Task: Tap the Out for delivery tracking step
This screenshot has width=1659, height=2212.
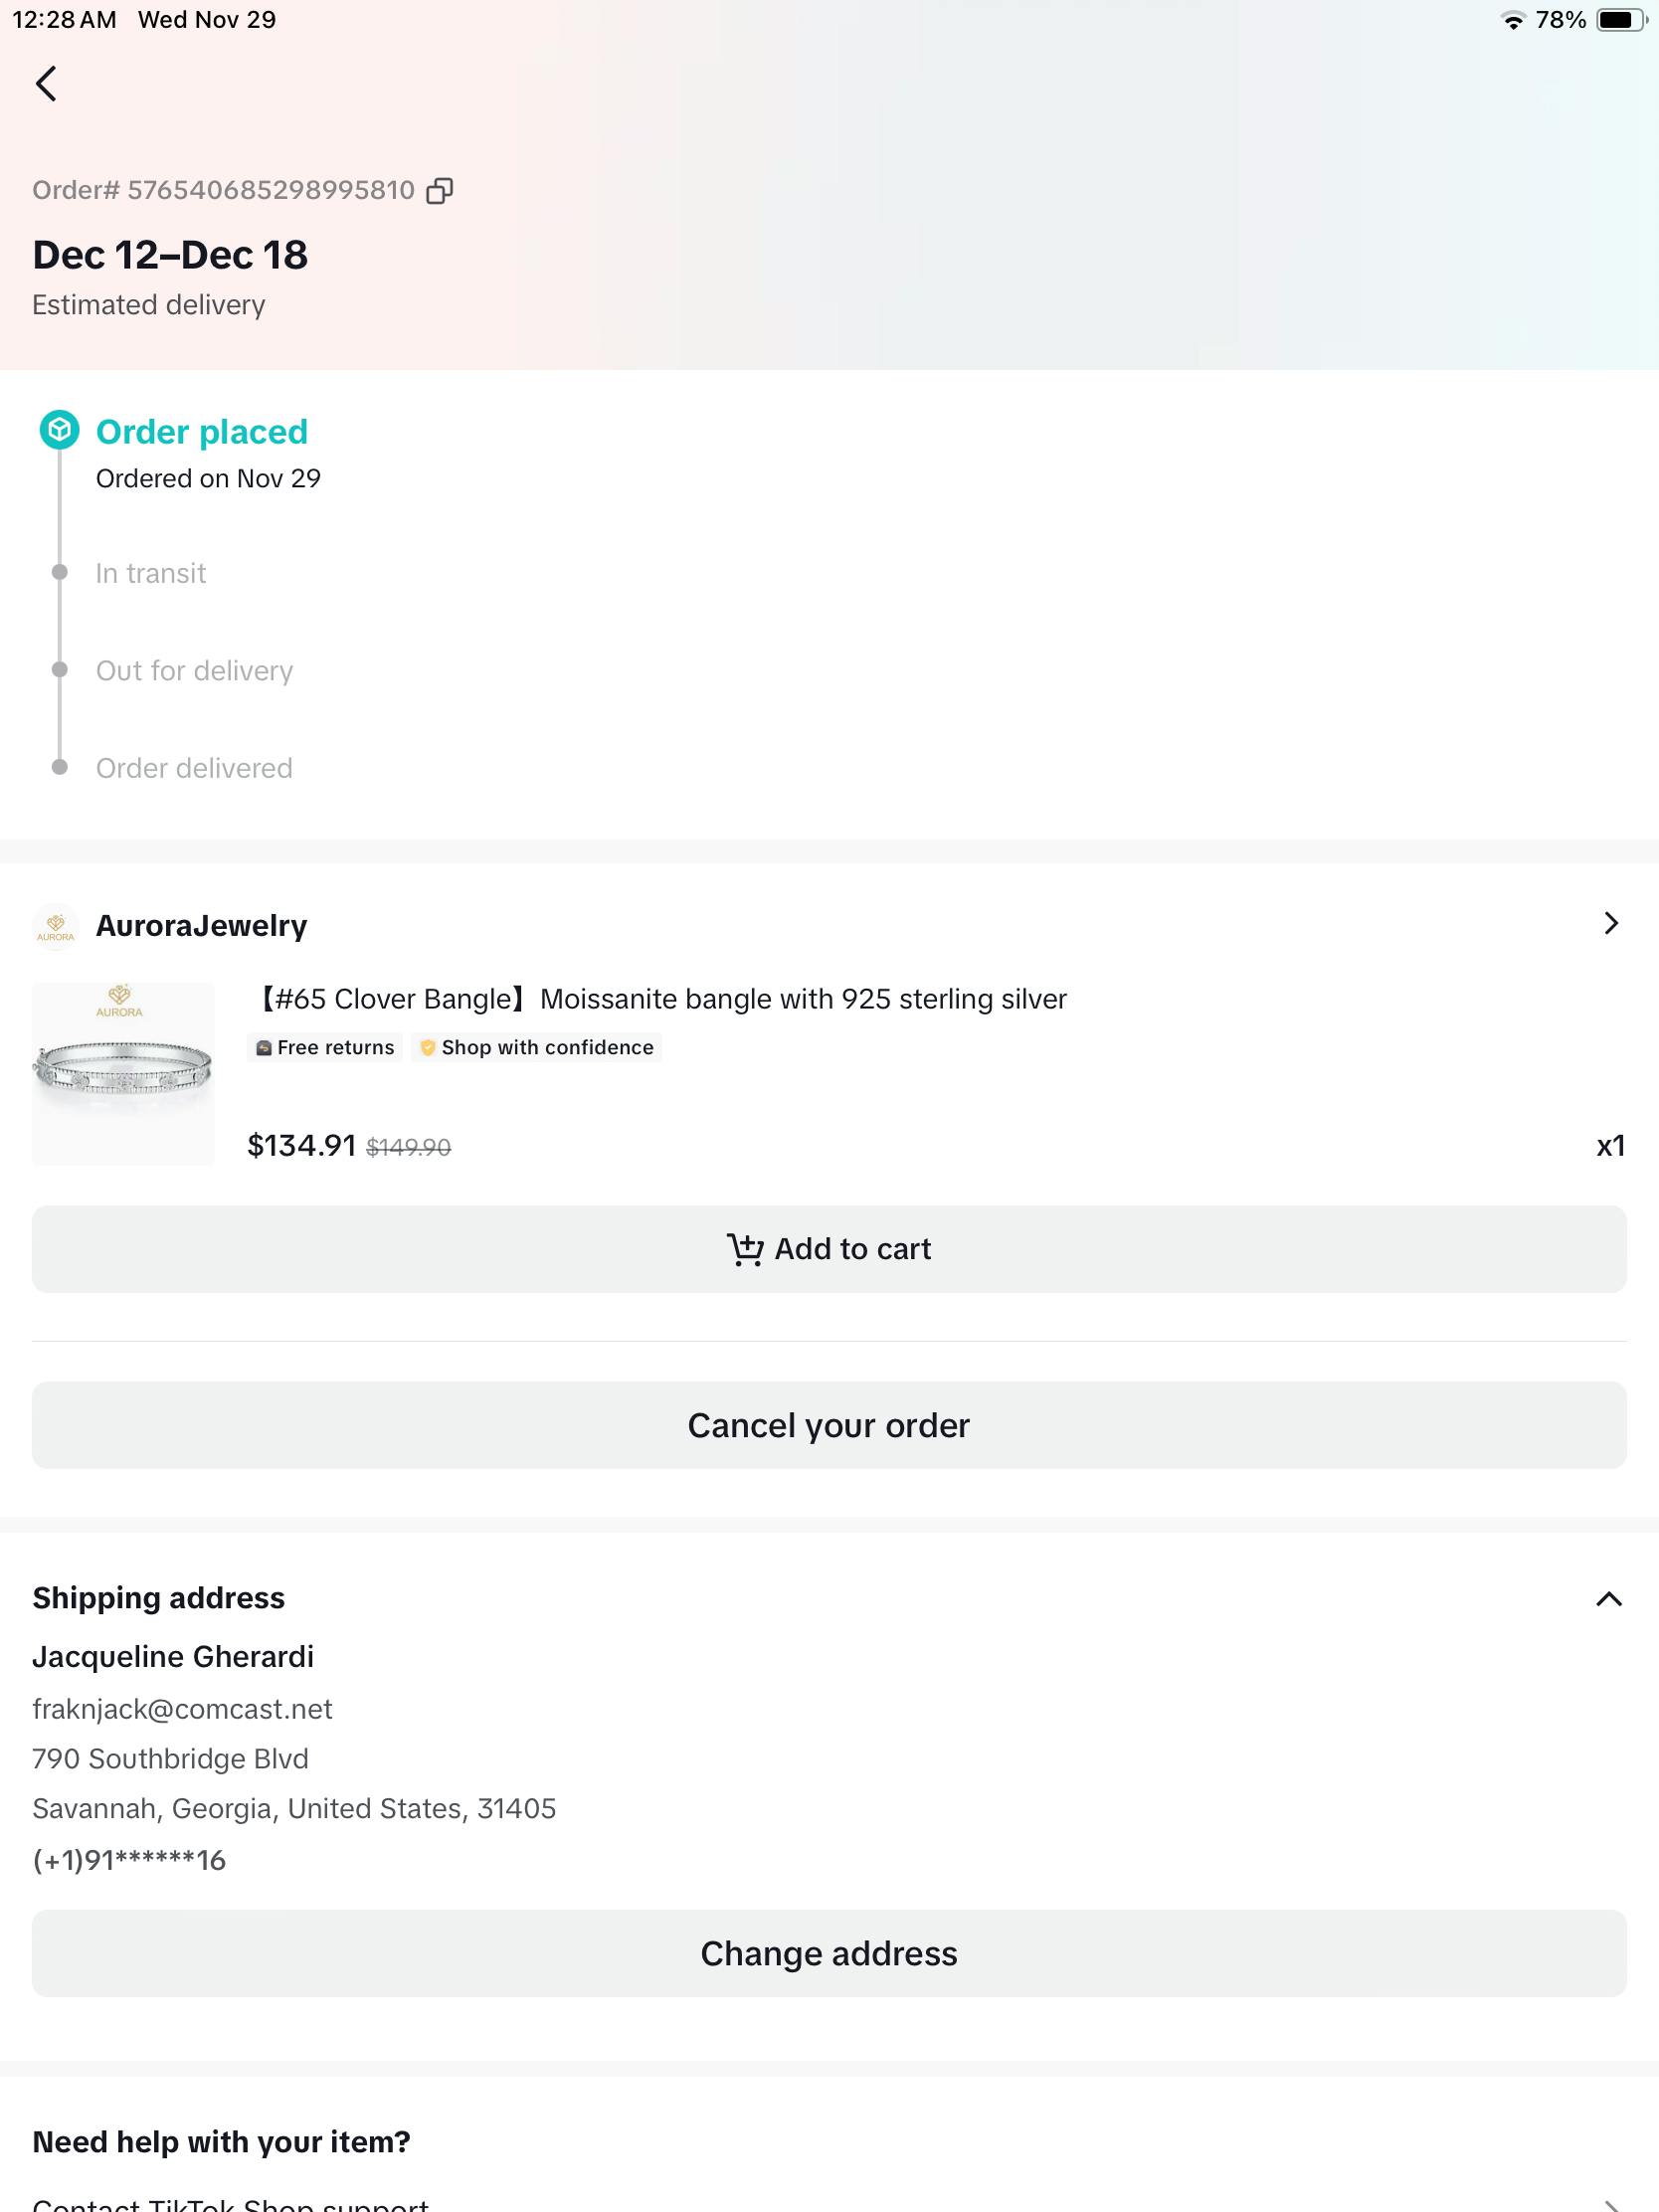Action: point(194,671)
